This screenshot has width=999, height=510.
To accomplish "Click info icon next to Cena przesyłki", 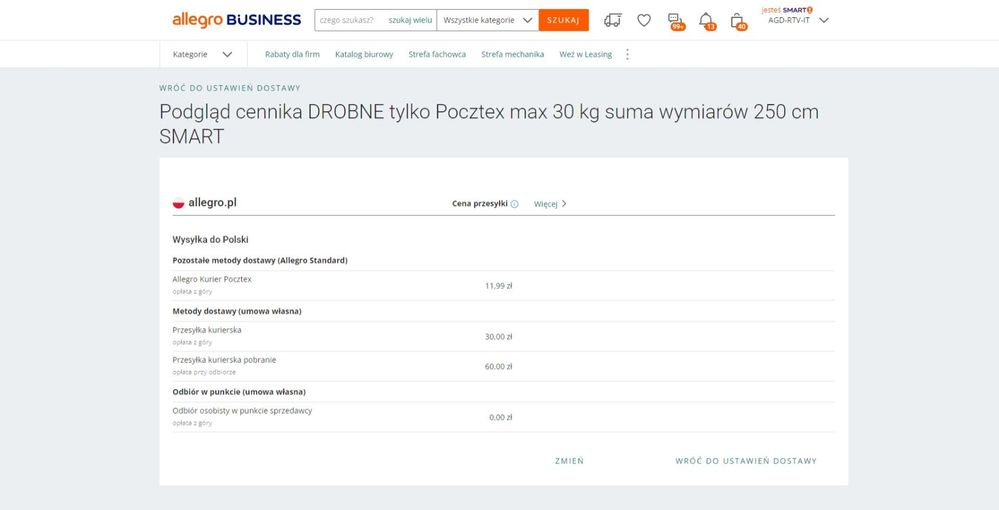I will tap(515, 204).
